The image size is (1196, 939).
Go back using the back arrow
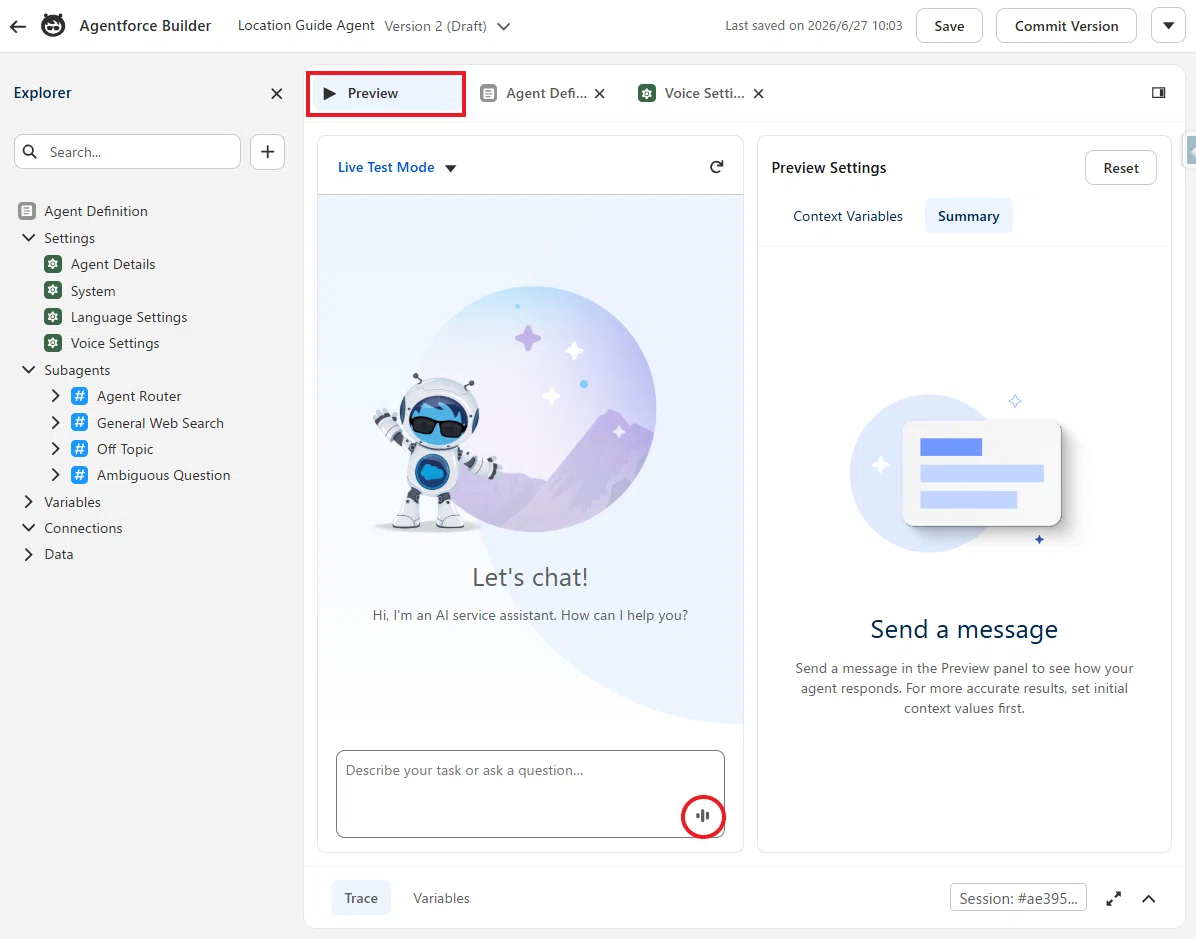tap(18, 26)
